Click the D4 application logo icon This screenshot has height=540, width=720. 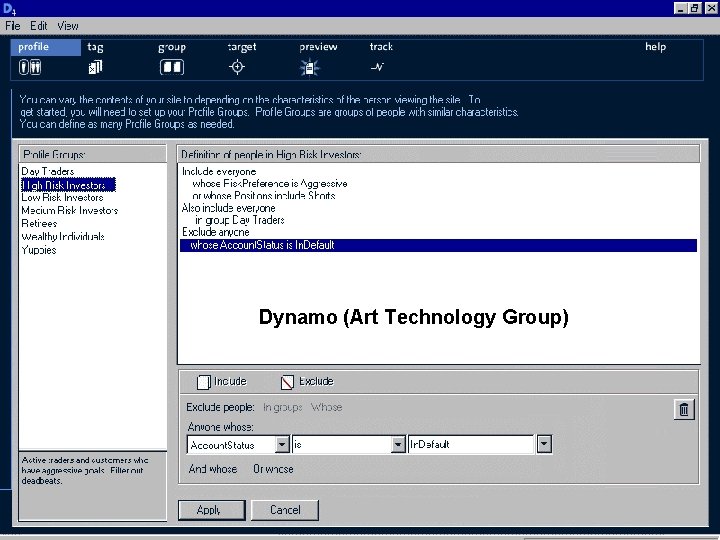9,8
